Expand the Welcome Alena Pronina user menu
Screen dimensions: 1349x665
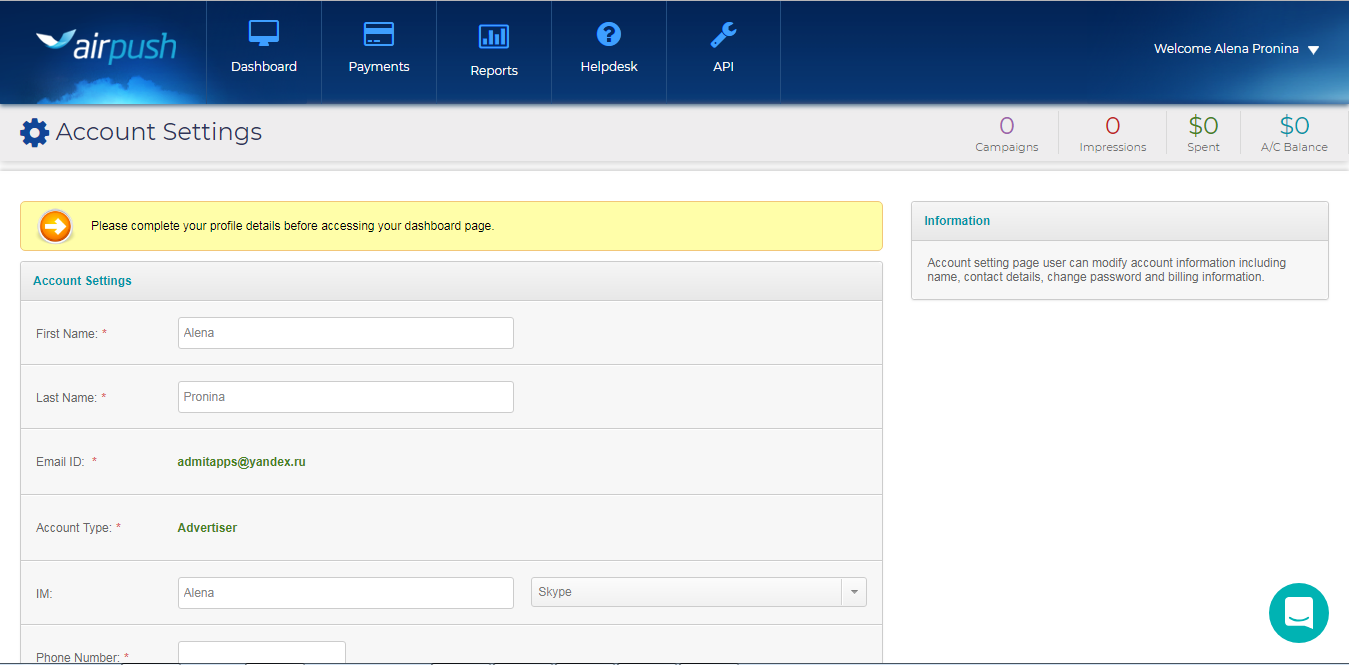1236,49
